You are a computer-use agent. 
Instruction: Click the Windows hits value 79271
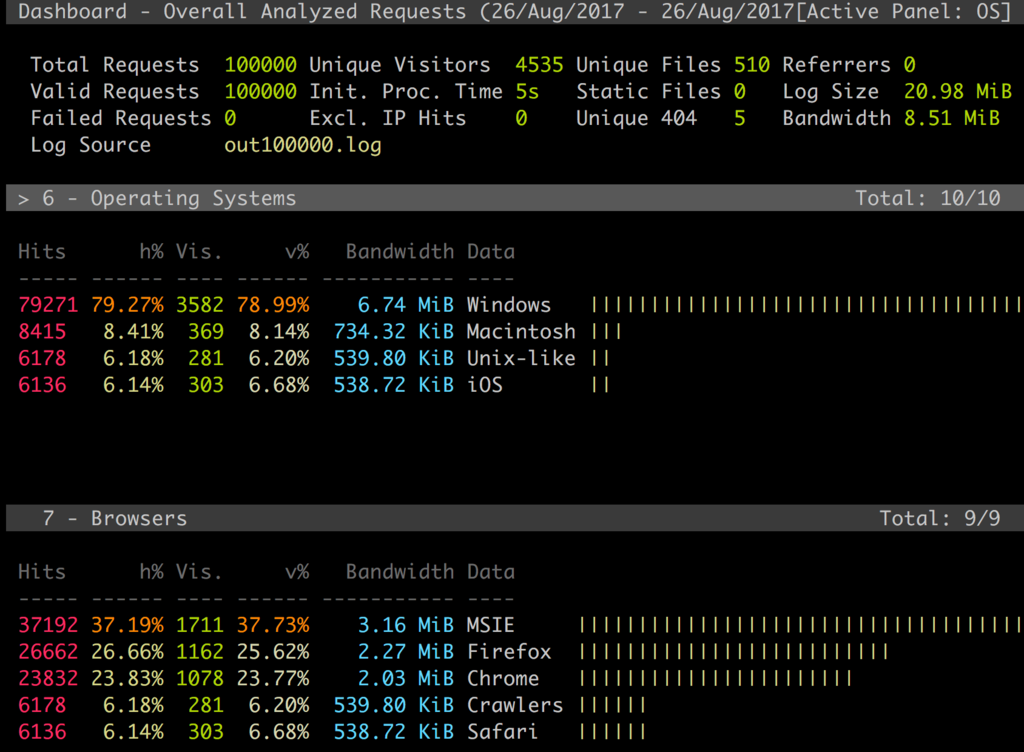pyautogui.click(x=48, y=305)
